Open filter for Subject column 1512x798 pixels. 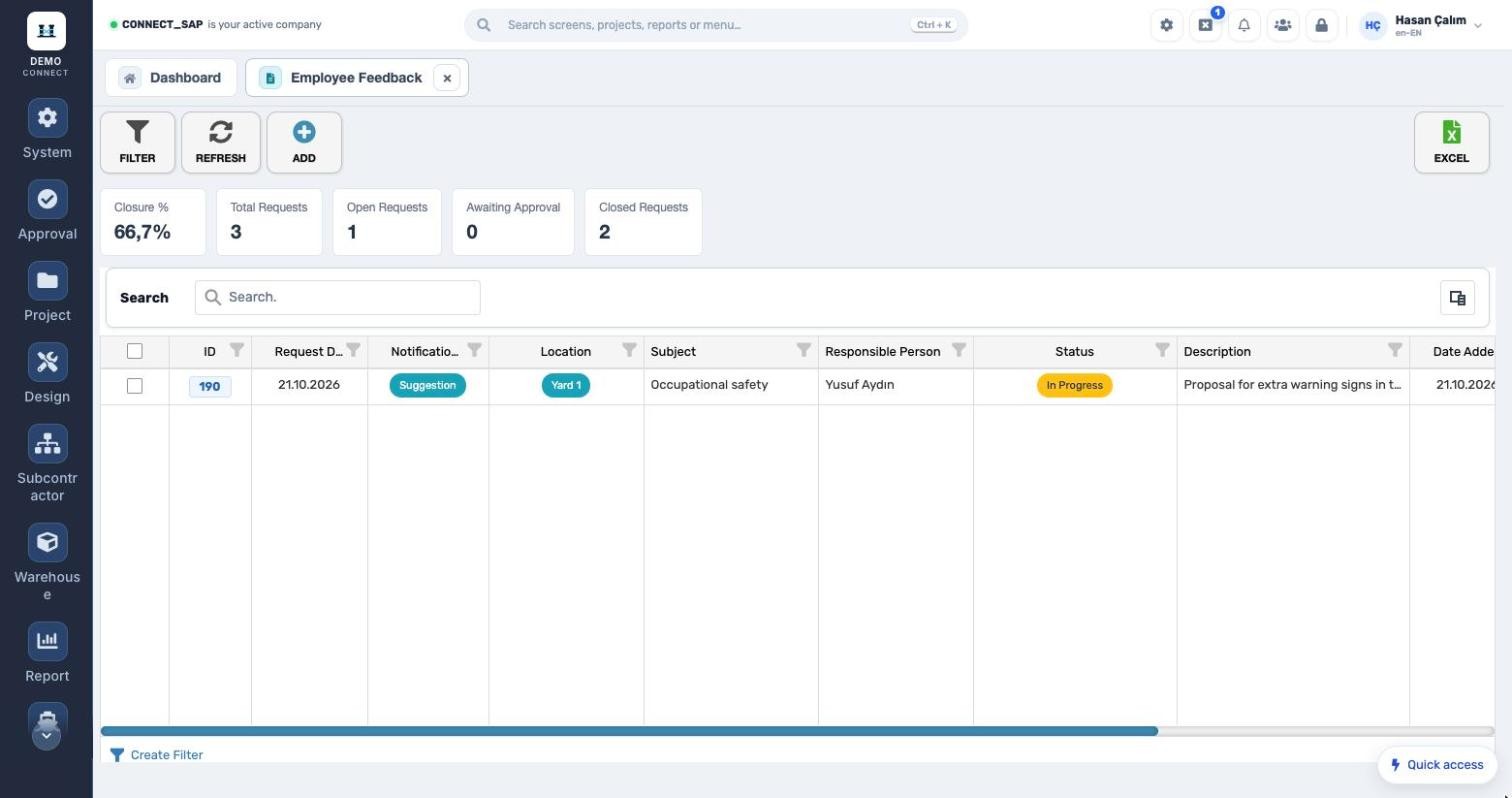[803, 350]
